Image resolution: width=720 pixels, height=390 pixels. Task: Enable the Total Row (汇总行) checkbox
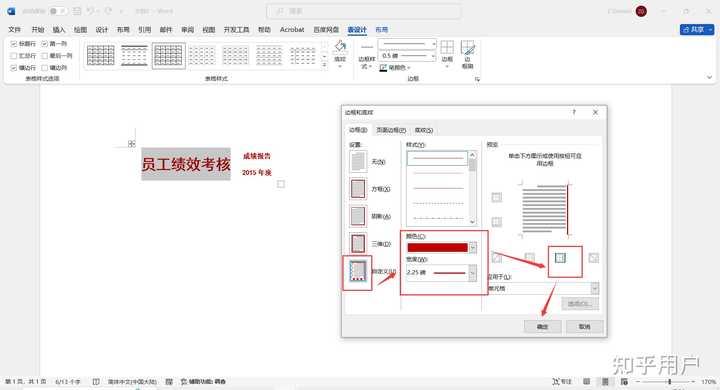point(14,56)
